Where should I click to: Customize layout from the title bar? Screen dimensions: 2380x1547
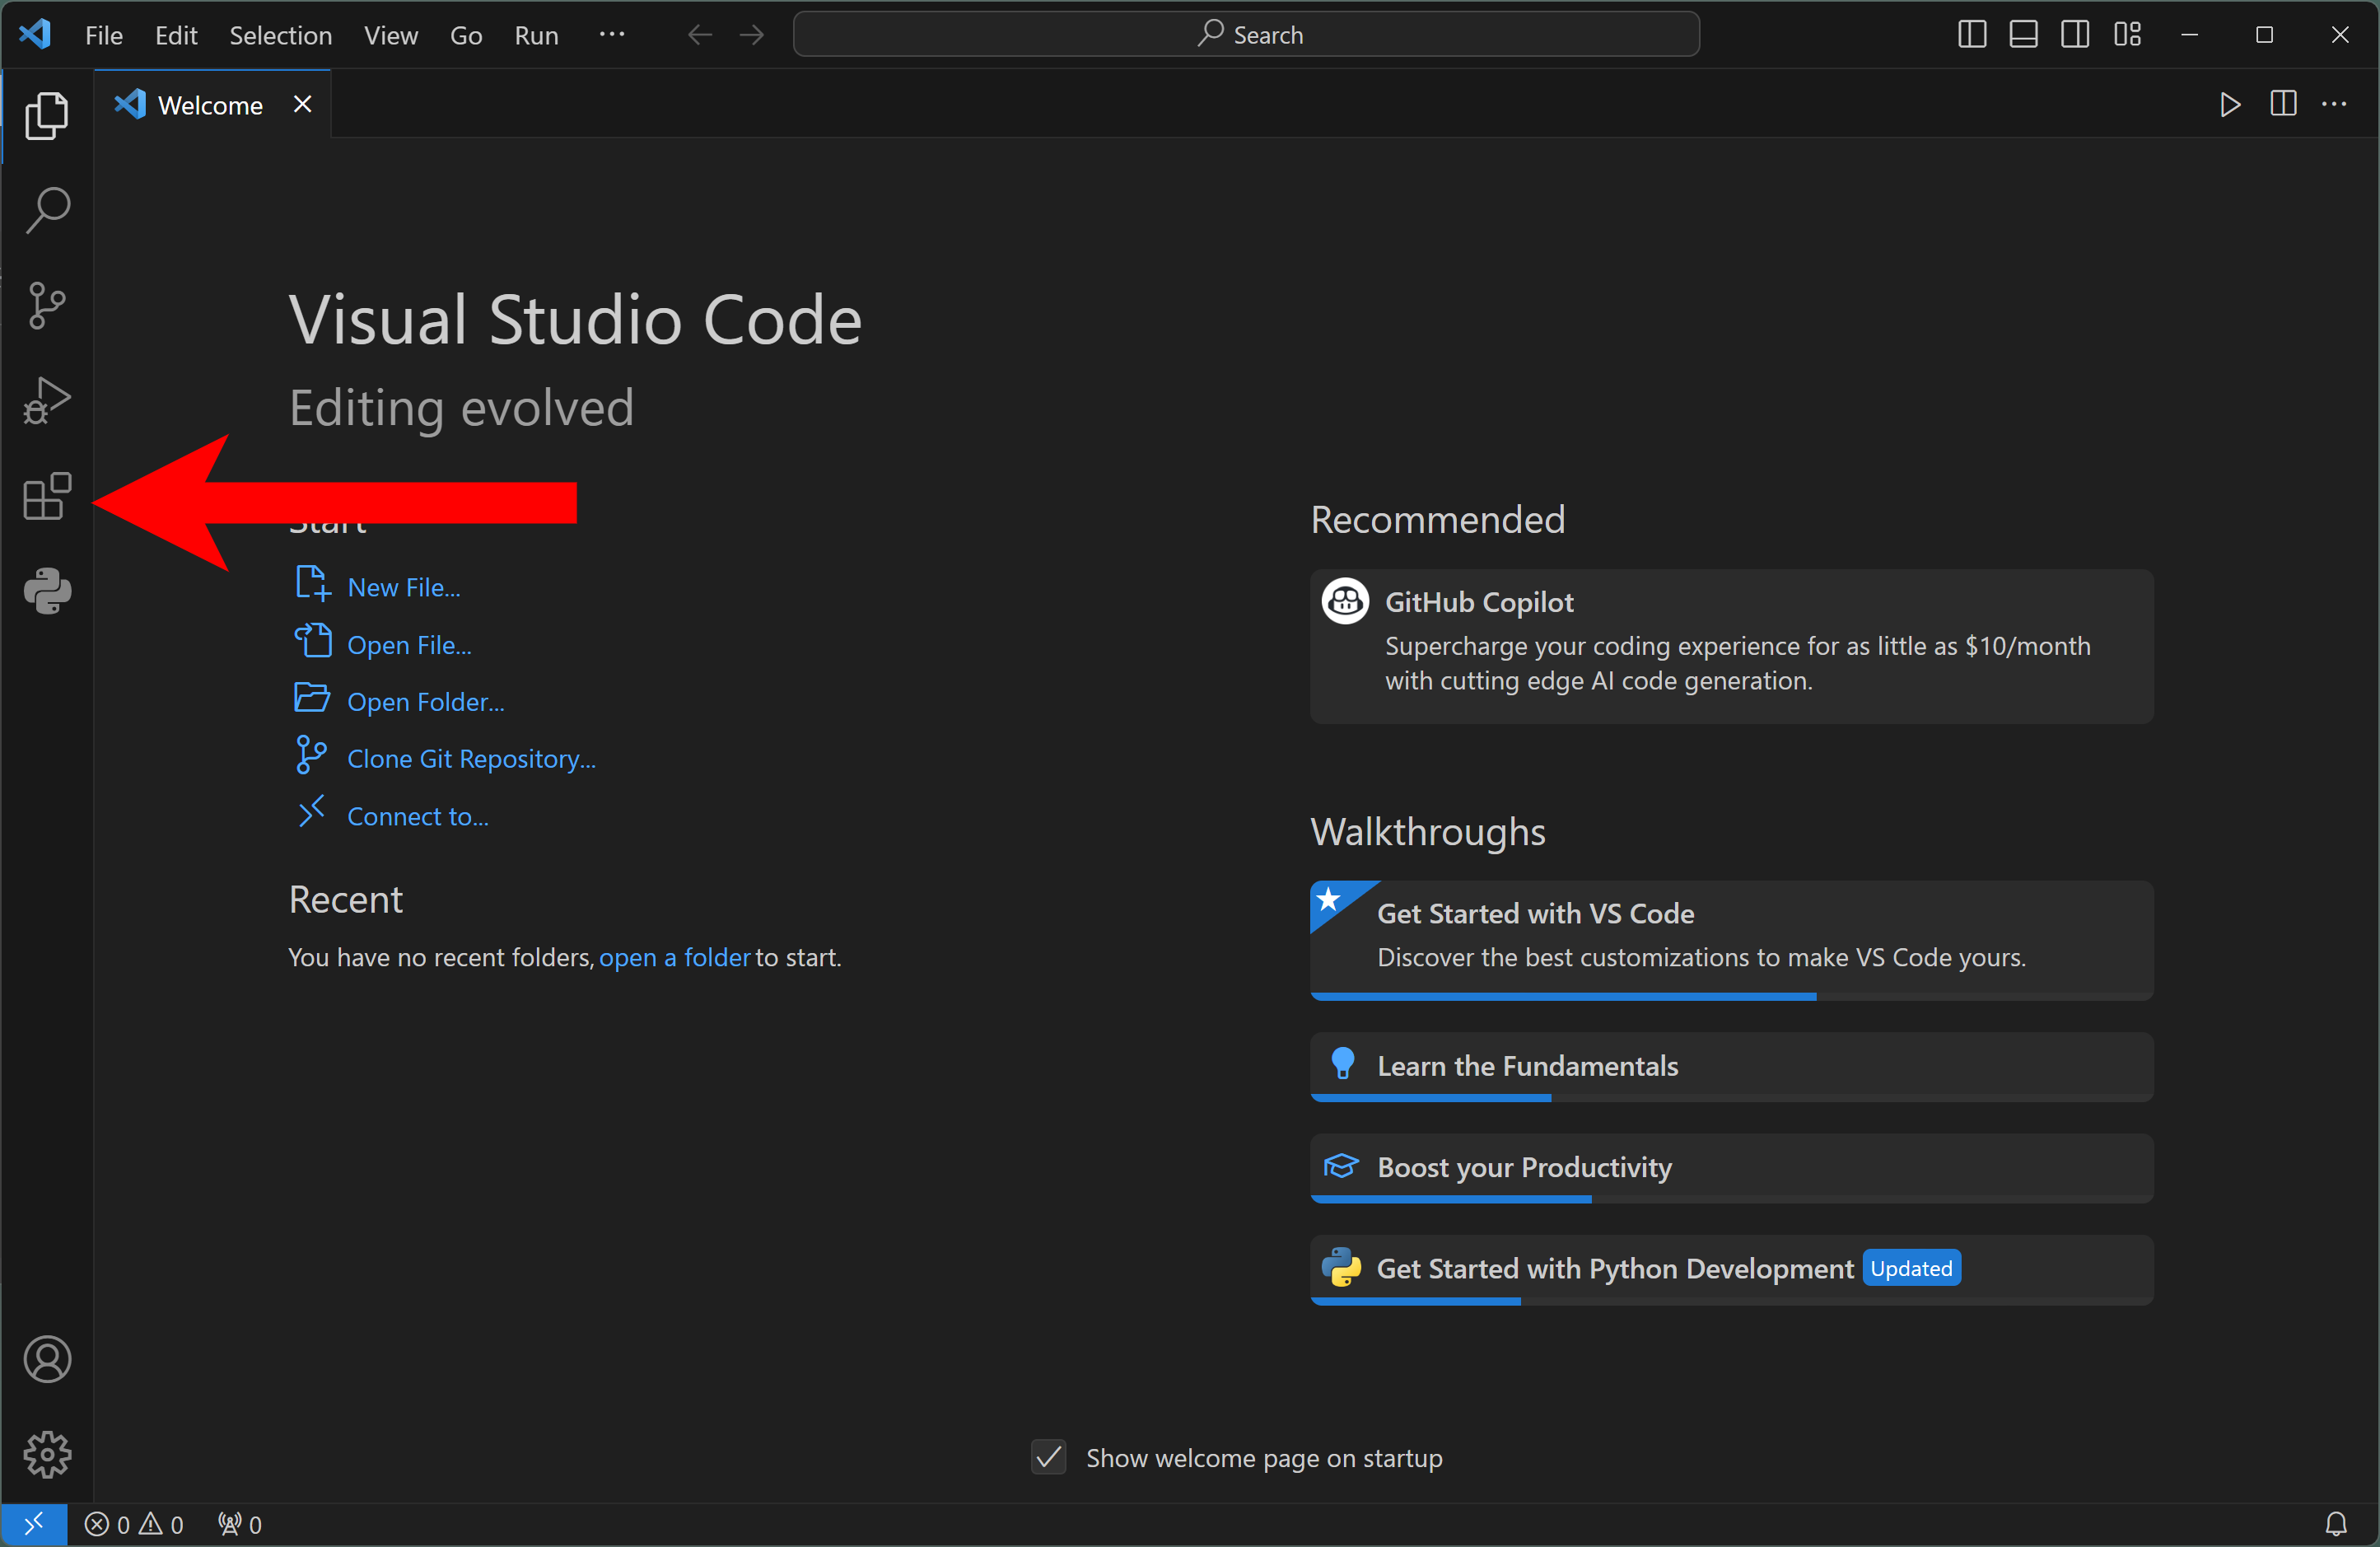coord(2128,35)
